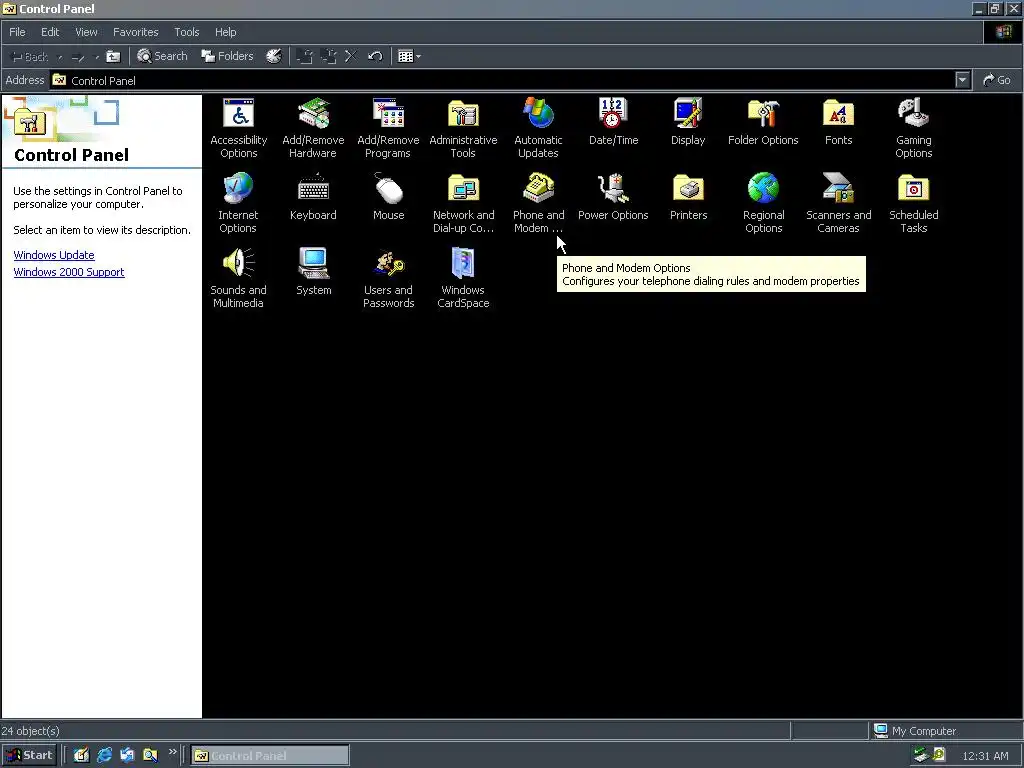Open Folder Options
Screen dimensions: 1024x768
tap(763, 121)
